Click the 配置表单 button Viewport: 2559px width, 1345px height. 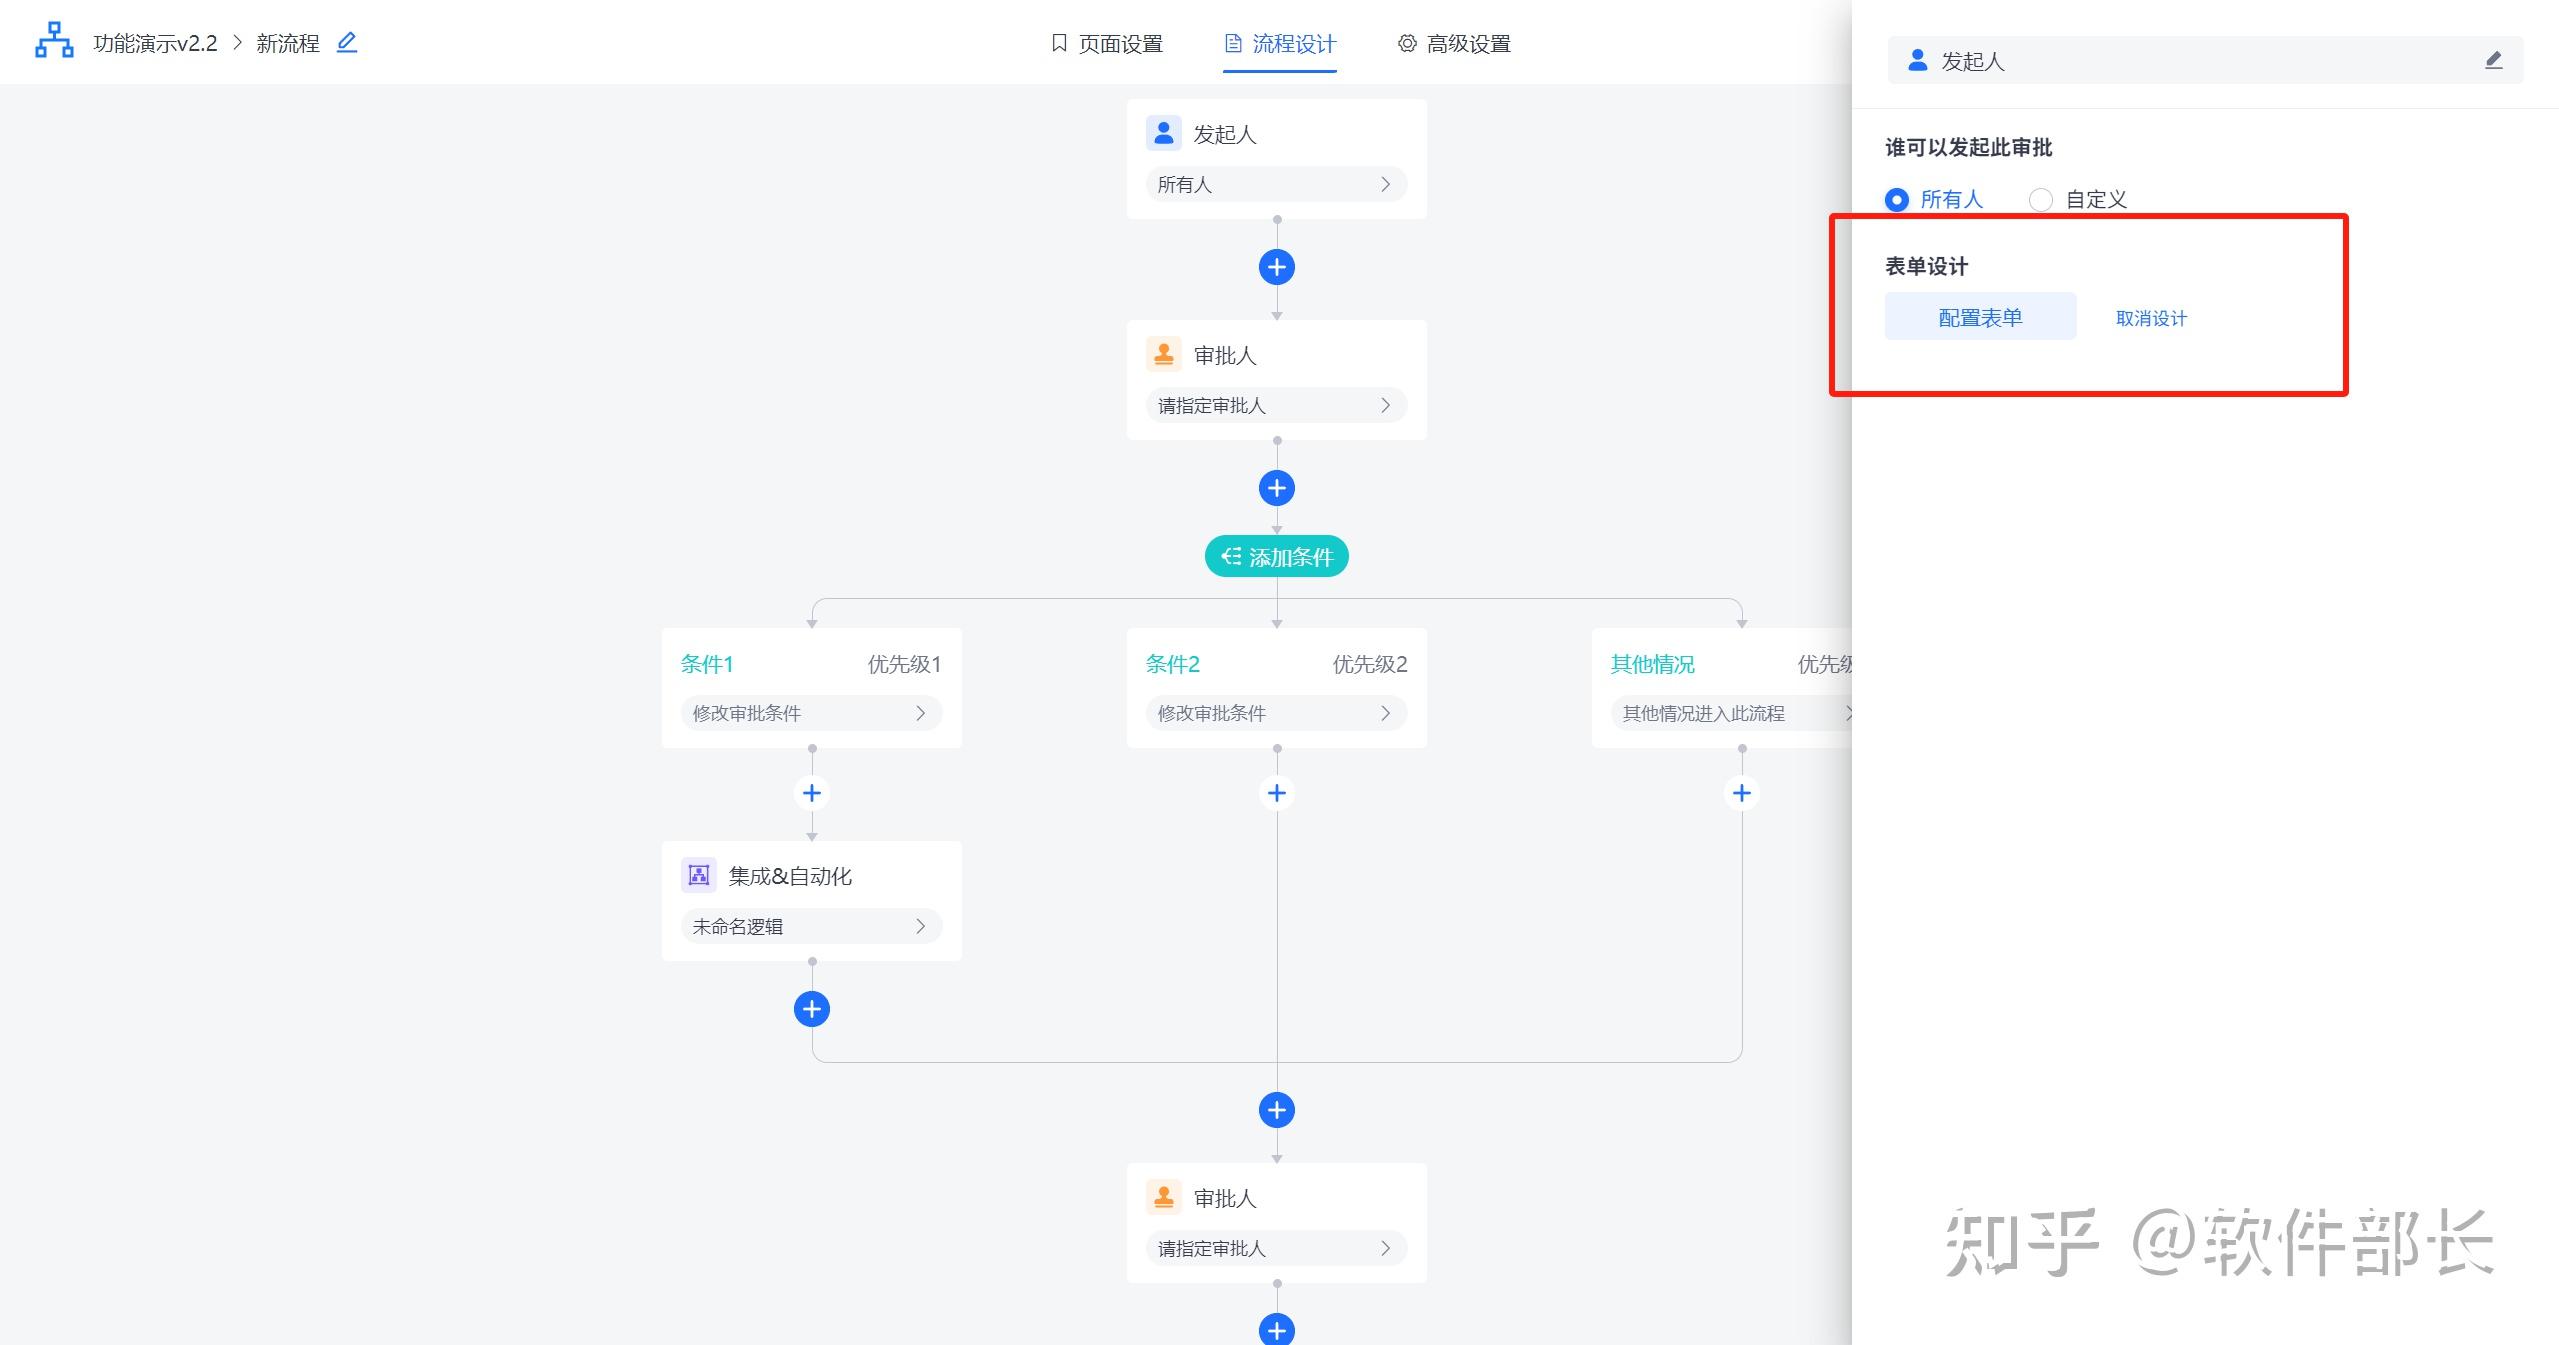[x=1980, y=317]
